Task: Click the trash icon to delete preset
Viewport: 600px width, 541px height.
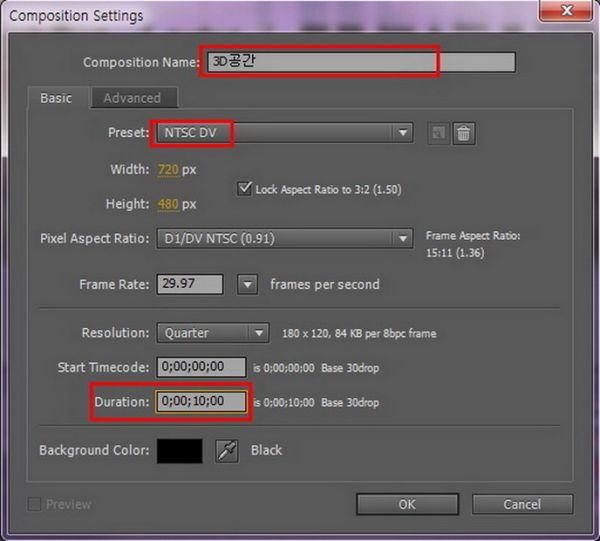Action: [x=464, y=134]
